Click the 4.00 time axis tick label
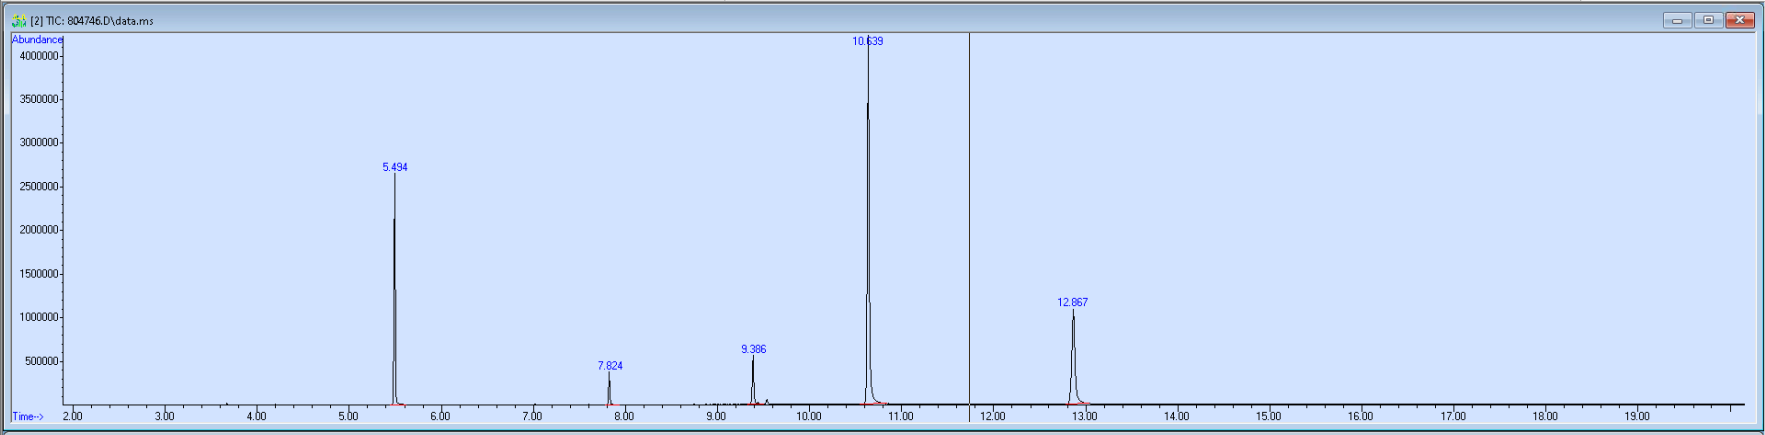Screen dimensions: 1765x435 257,416
